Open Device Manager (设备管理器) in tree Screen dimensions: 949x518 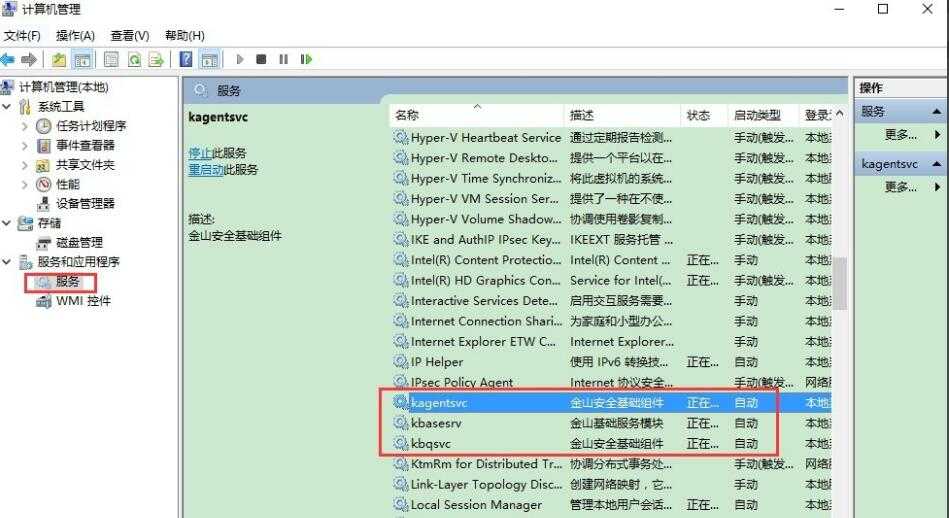coord(85,203)
